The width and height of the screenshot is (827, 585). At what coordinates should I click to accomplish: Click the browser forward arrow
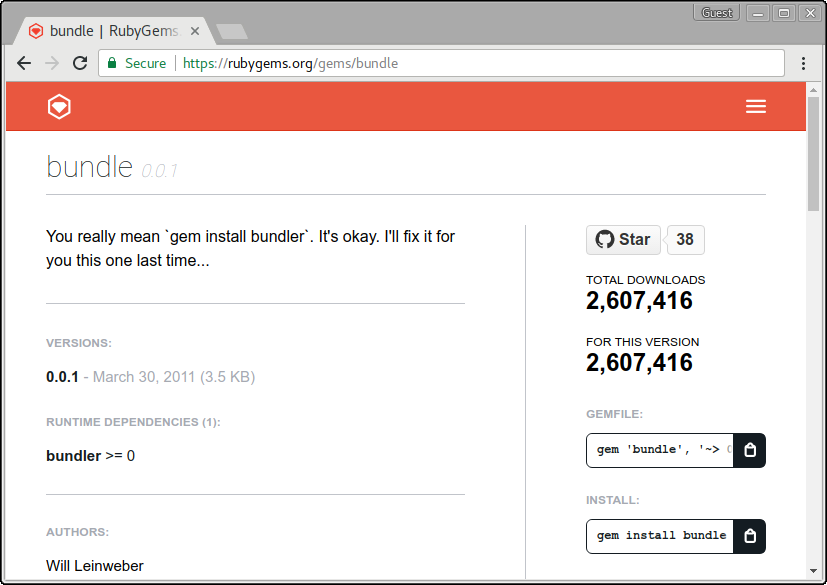point(52,63)
